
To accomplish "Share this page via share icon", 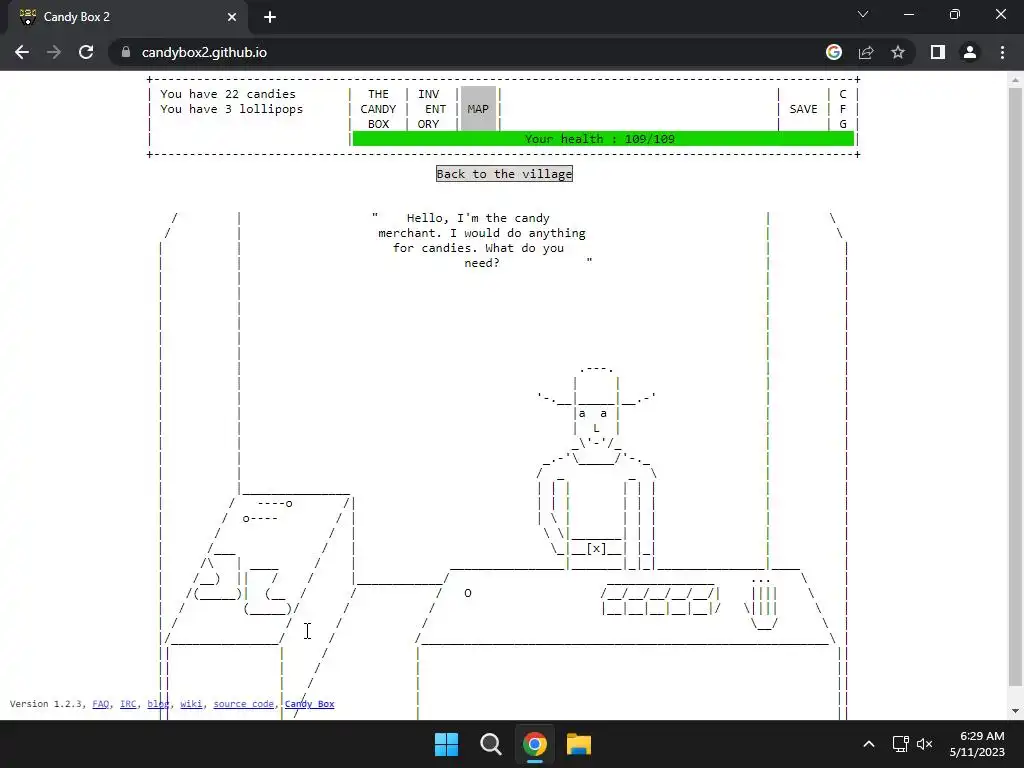I will point(866,52).
